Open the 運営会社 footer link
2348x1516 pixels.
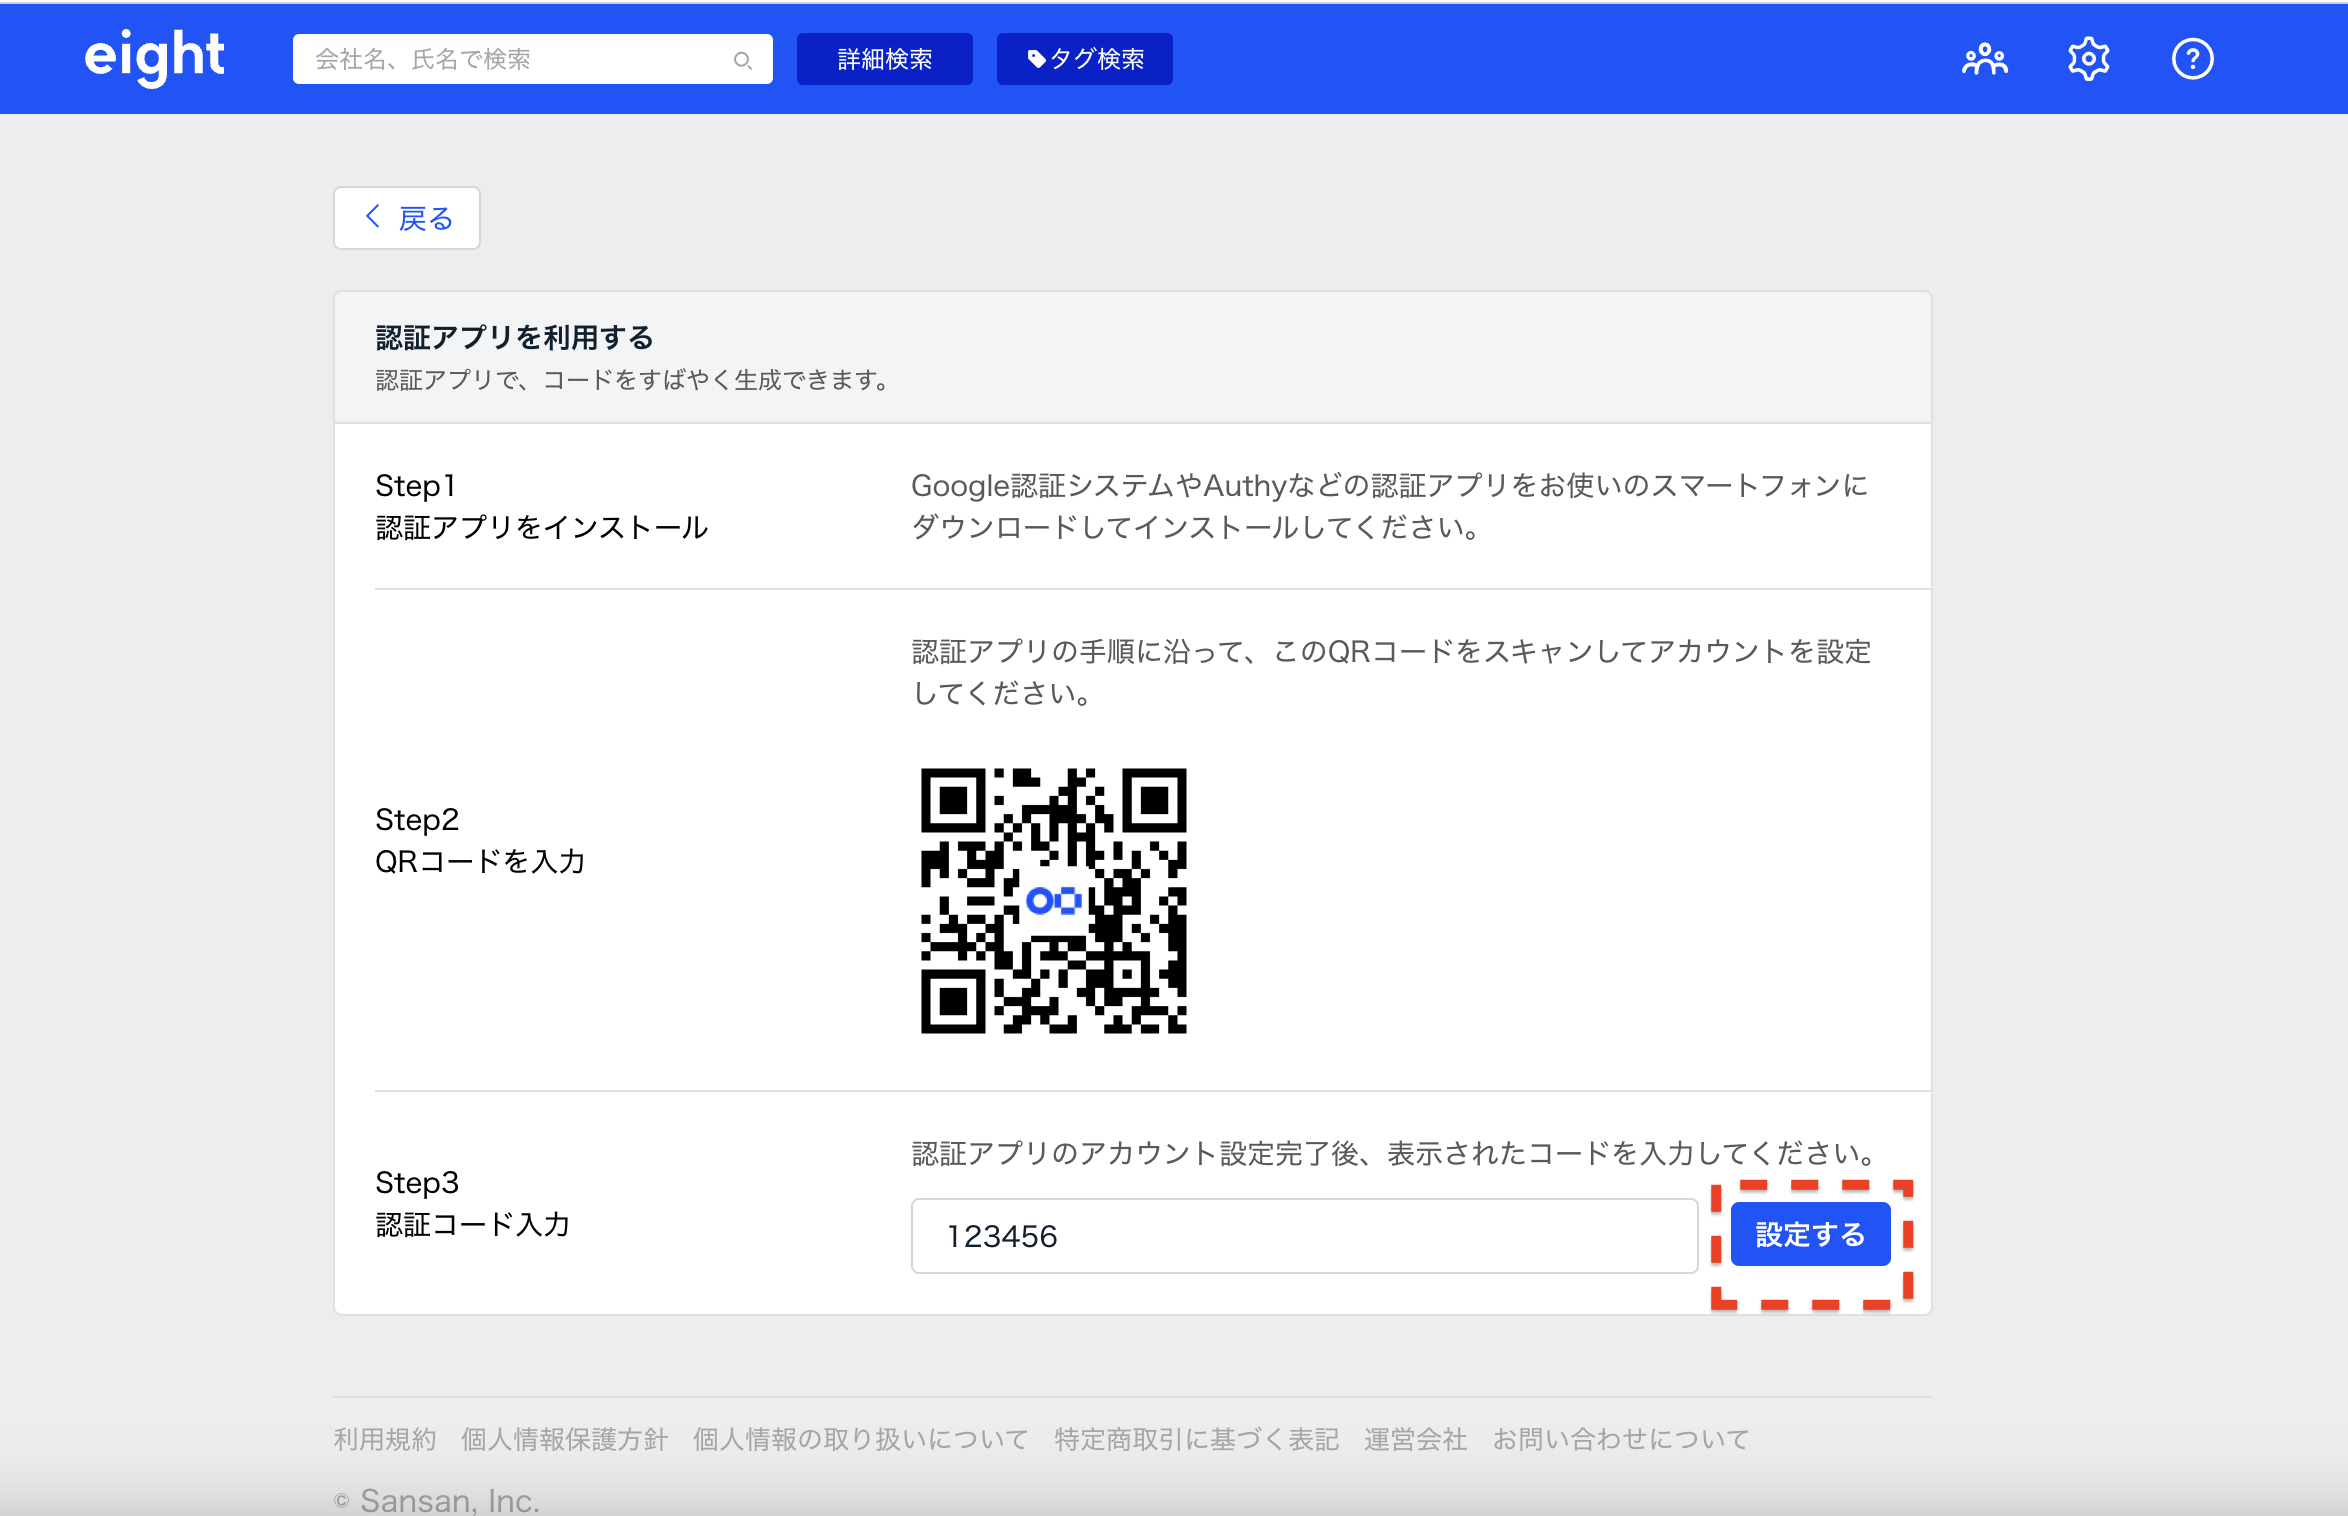pyautogui.click(x=1415, y=1439)
